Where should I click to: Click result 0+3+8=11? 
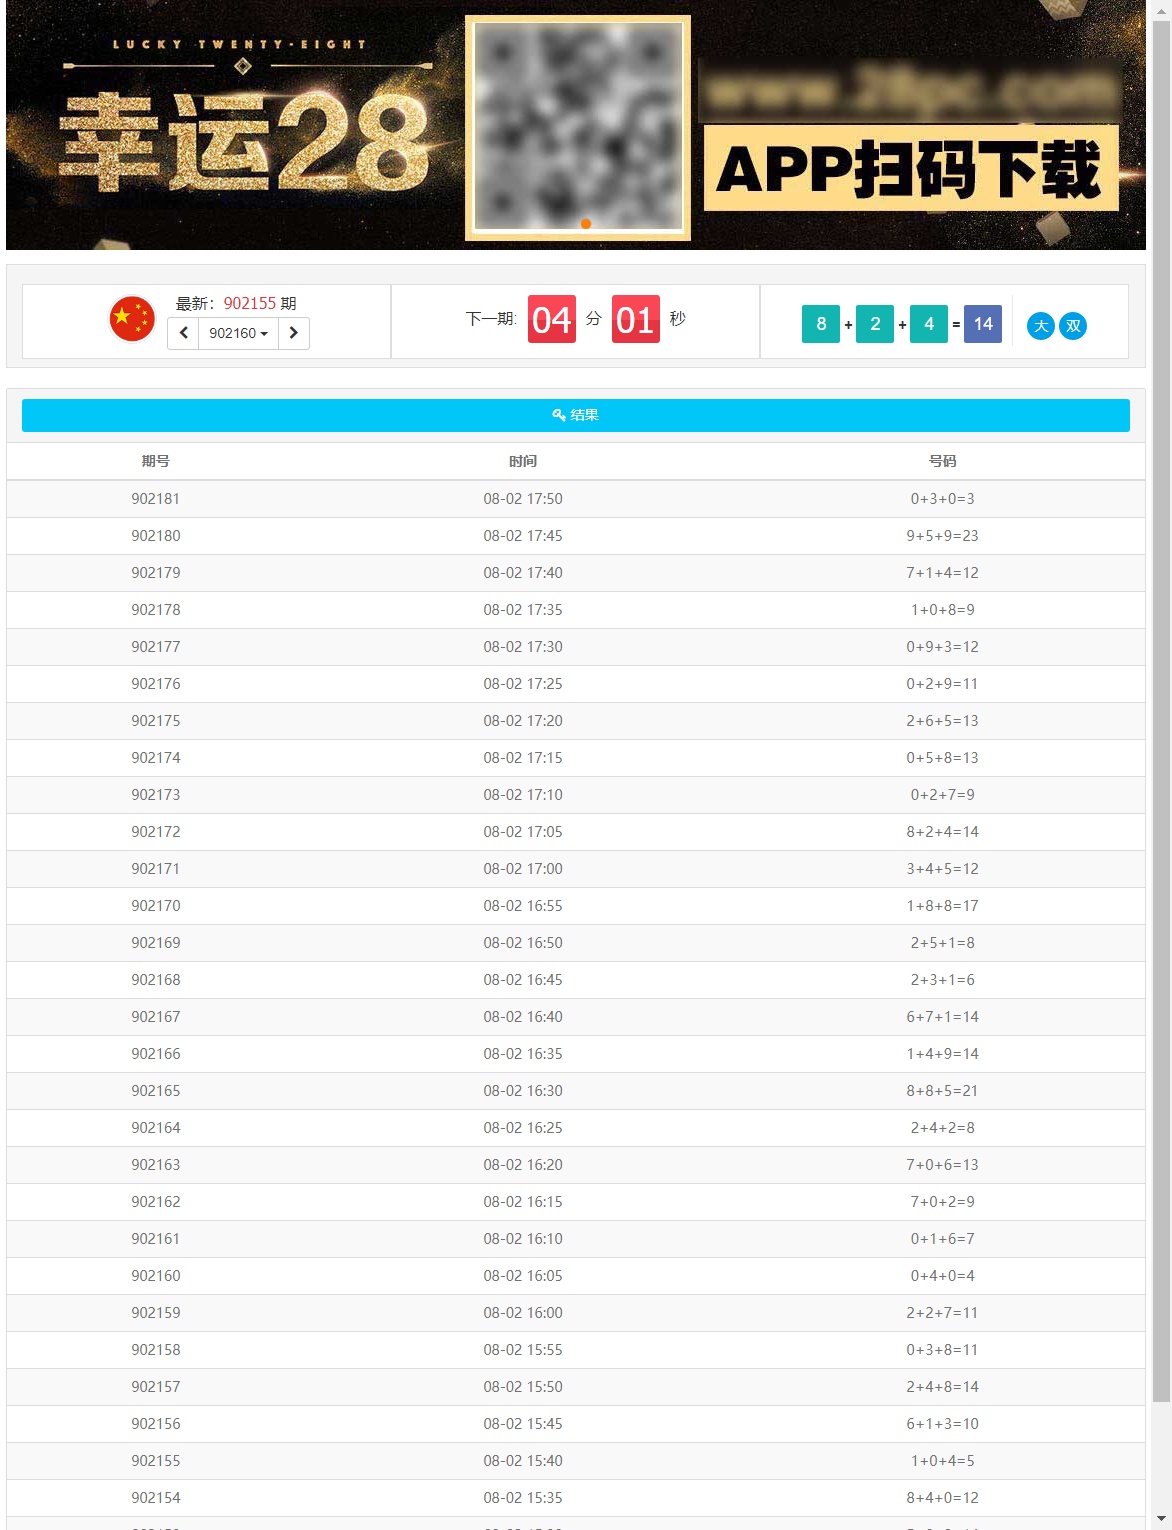point(943,1350)
